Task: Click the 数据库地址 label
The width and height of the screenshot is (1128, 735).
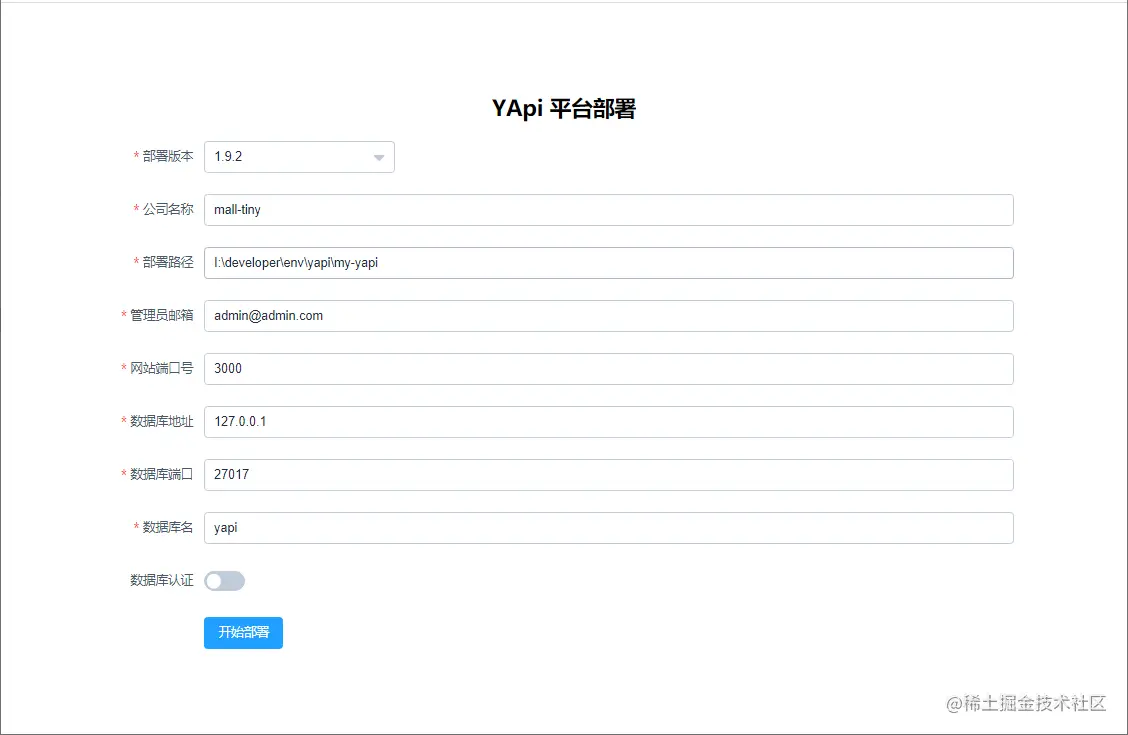Action: click(161, 421)
